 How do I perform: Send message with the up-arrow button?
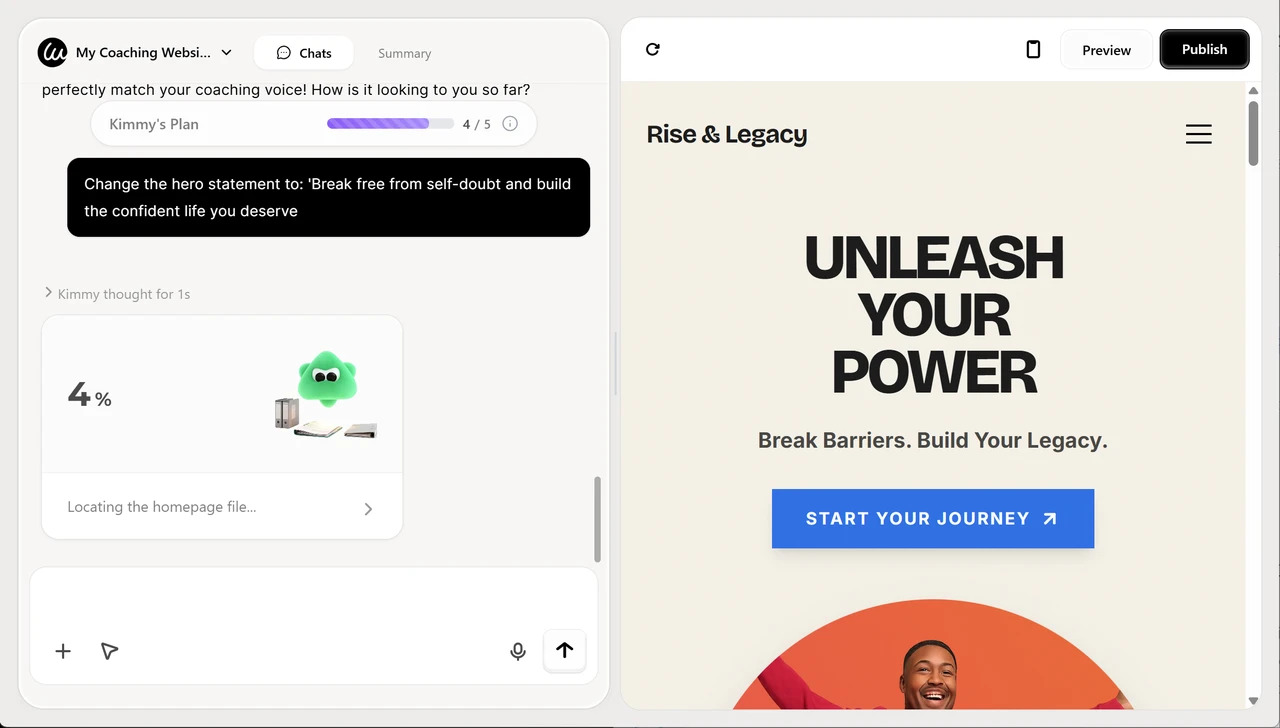(565, 650)
